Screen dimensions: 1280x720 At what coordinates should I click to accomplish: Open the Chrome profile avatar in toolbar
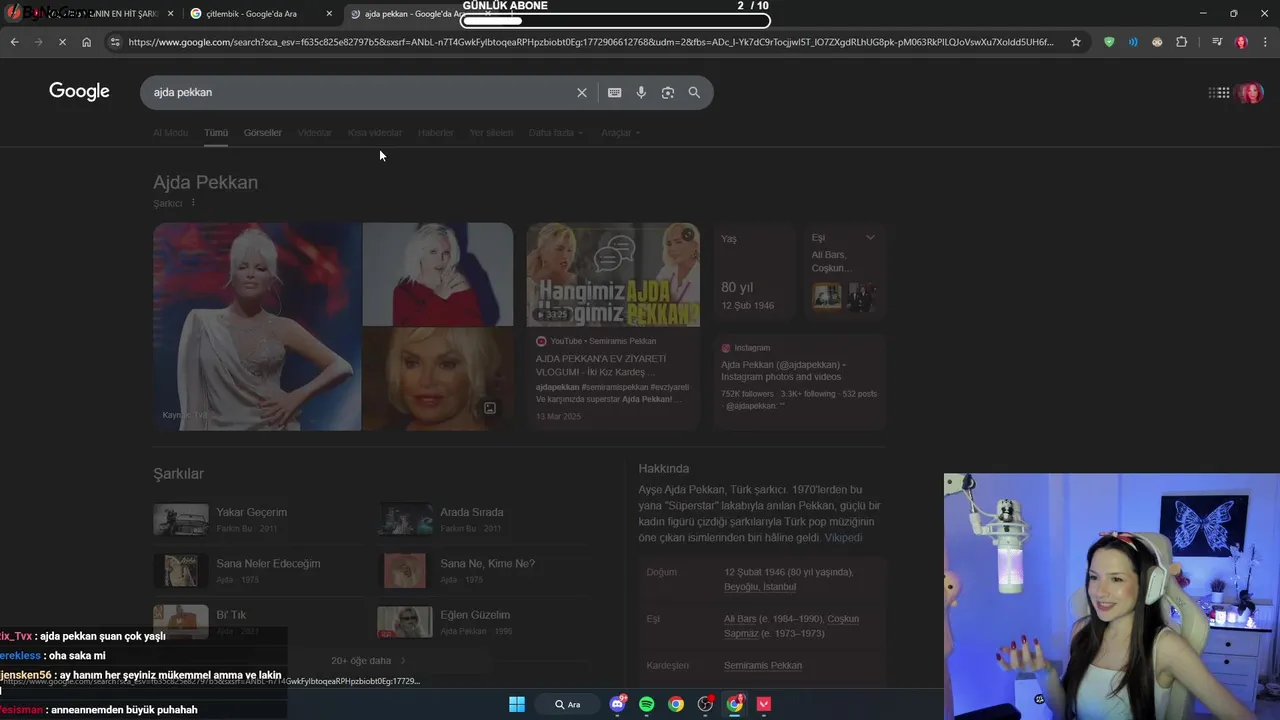[x=1241, y=42]
